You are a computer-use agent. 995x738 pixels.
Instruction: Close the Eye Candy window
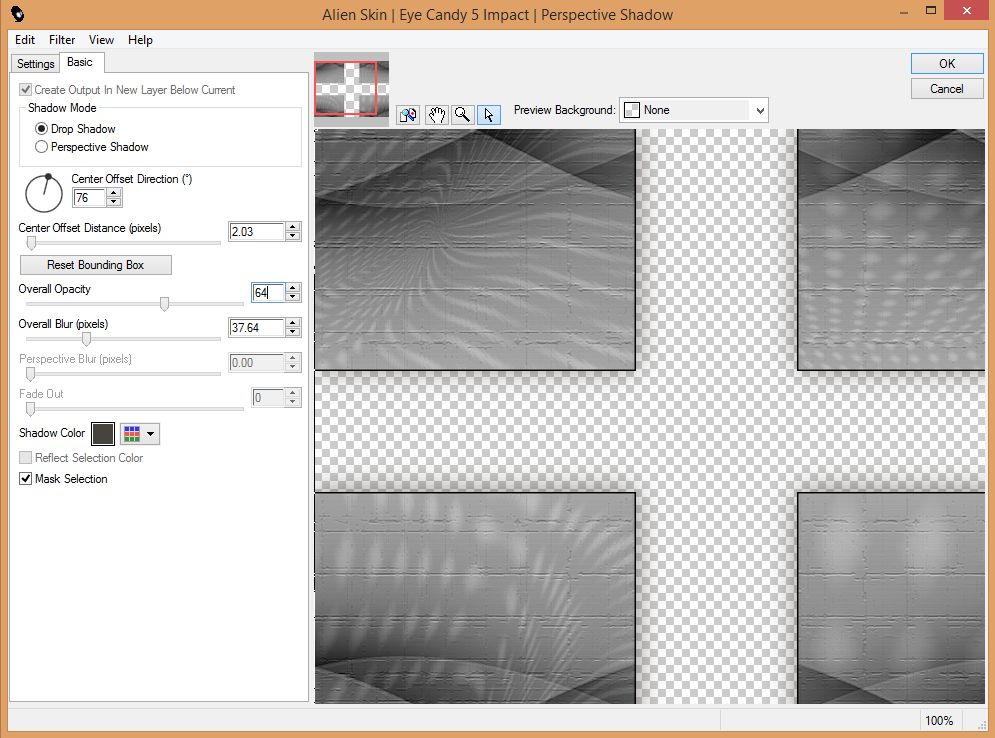point(966,10)
